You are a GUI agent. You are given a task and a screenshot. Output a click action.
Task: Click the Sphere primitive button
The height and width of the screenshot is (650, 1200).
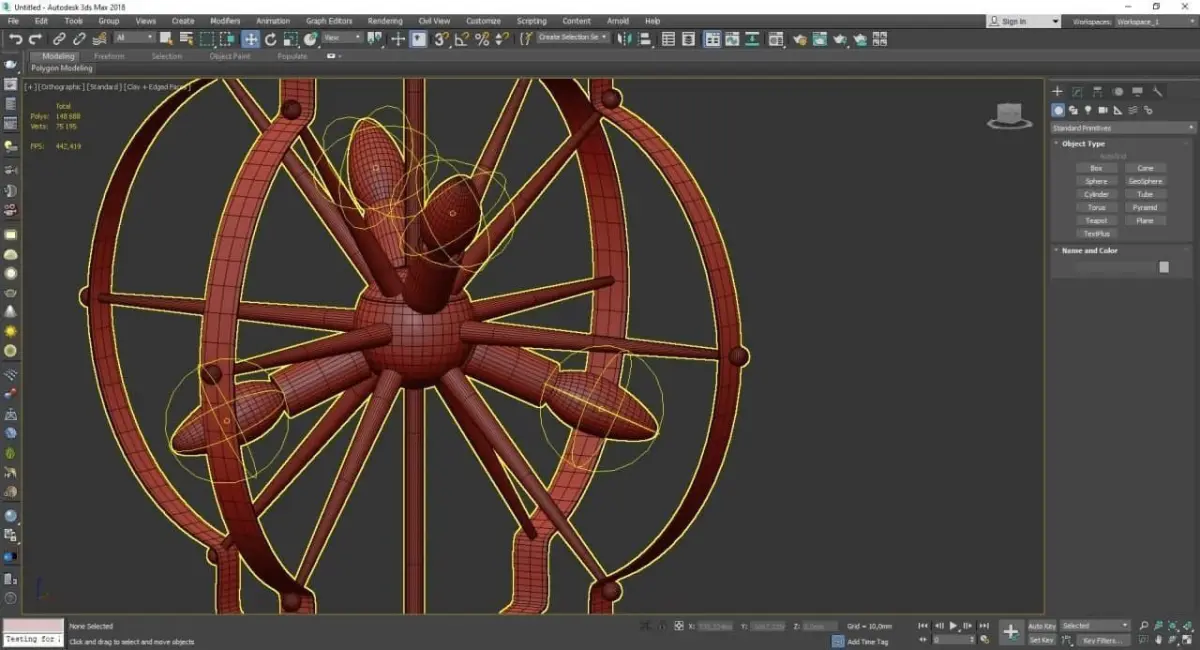[x=1096, y=181]
